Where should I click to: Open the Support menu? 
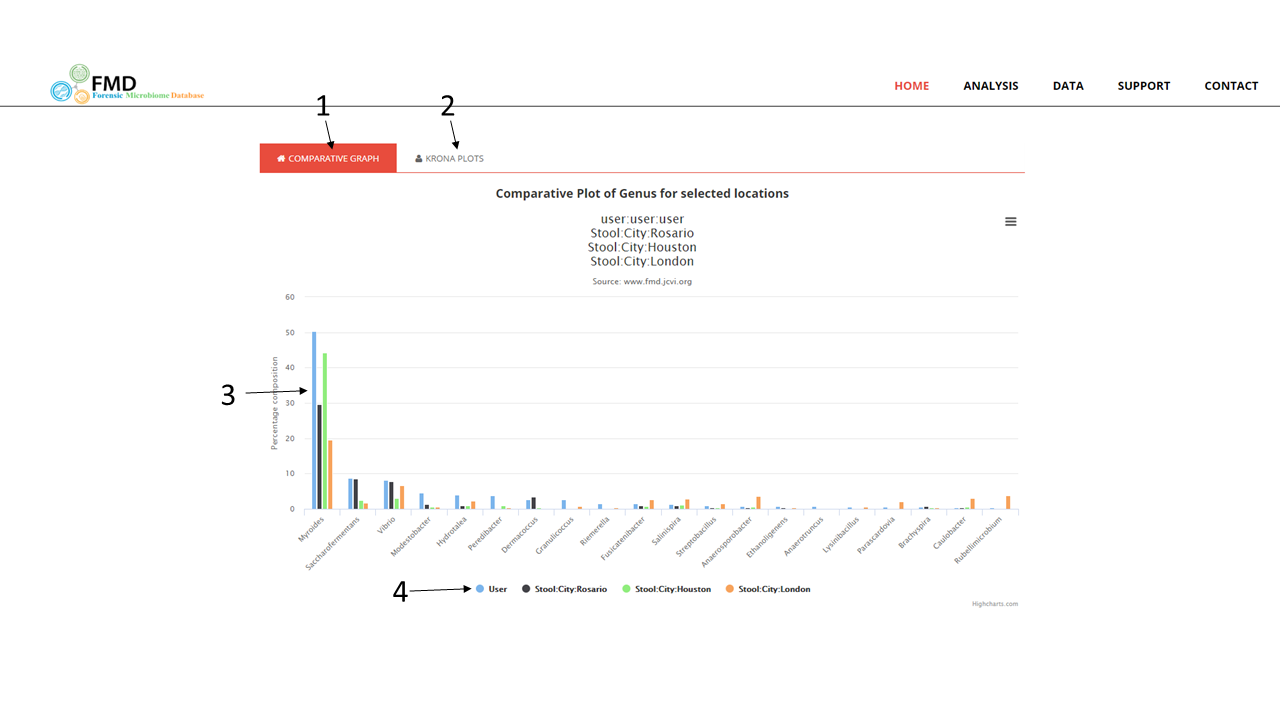[1143, 86]
